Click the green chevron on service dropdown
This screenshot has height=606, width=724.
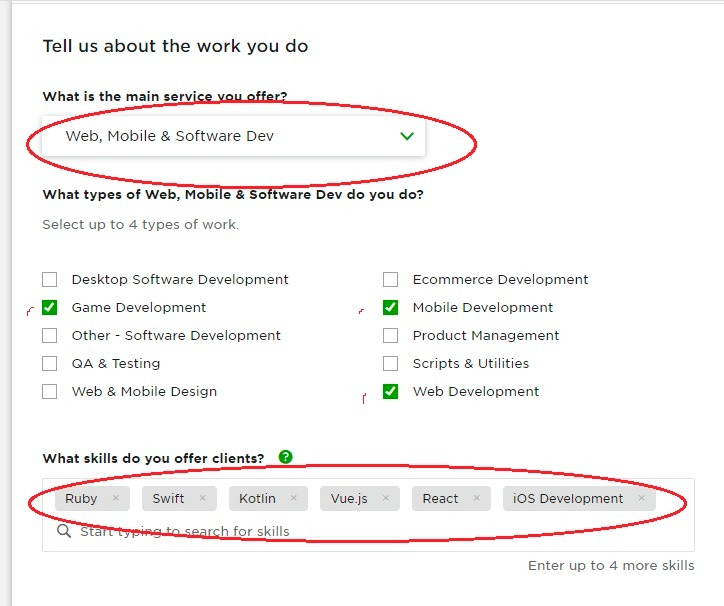(x=406, y=136)
